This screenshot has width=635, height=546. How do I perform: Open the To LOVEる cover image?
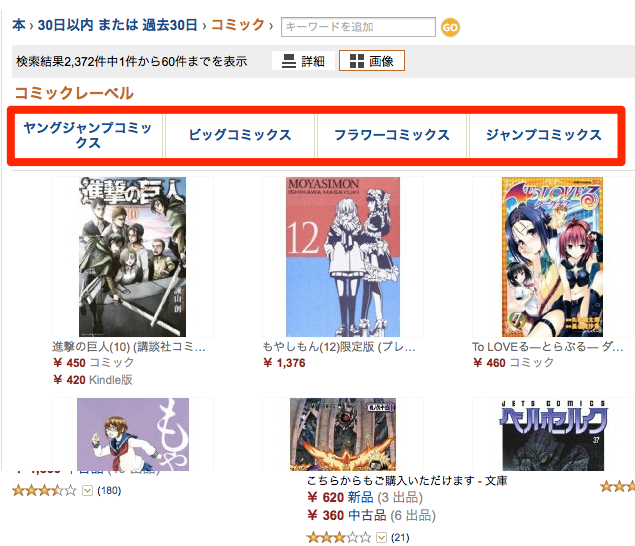(x=552, y=257)
